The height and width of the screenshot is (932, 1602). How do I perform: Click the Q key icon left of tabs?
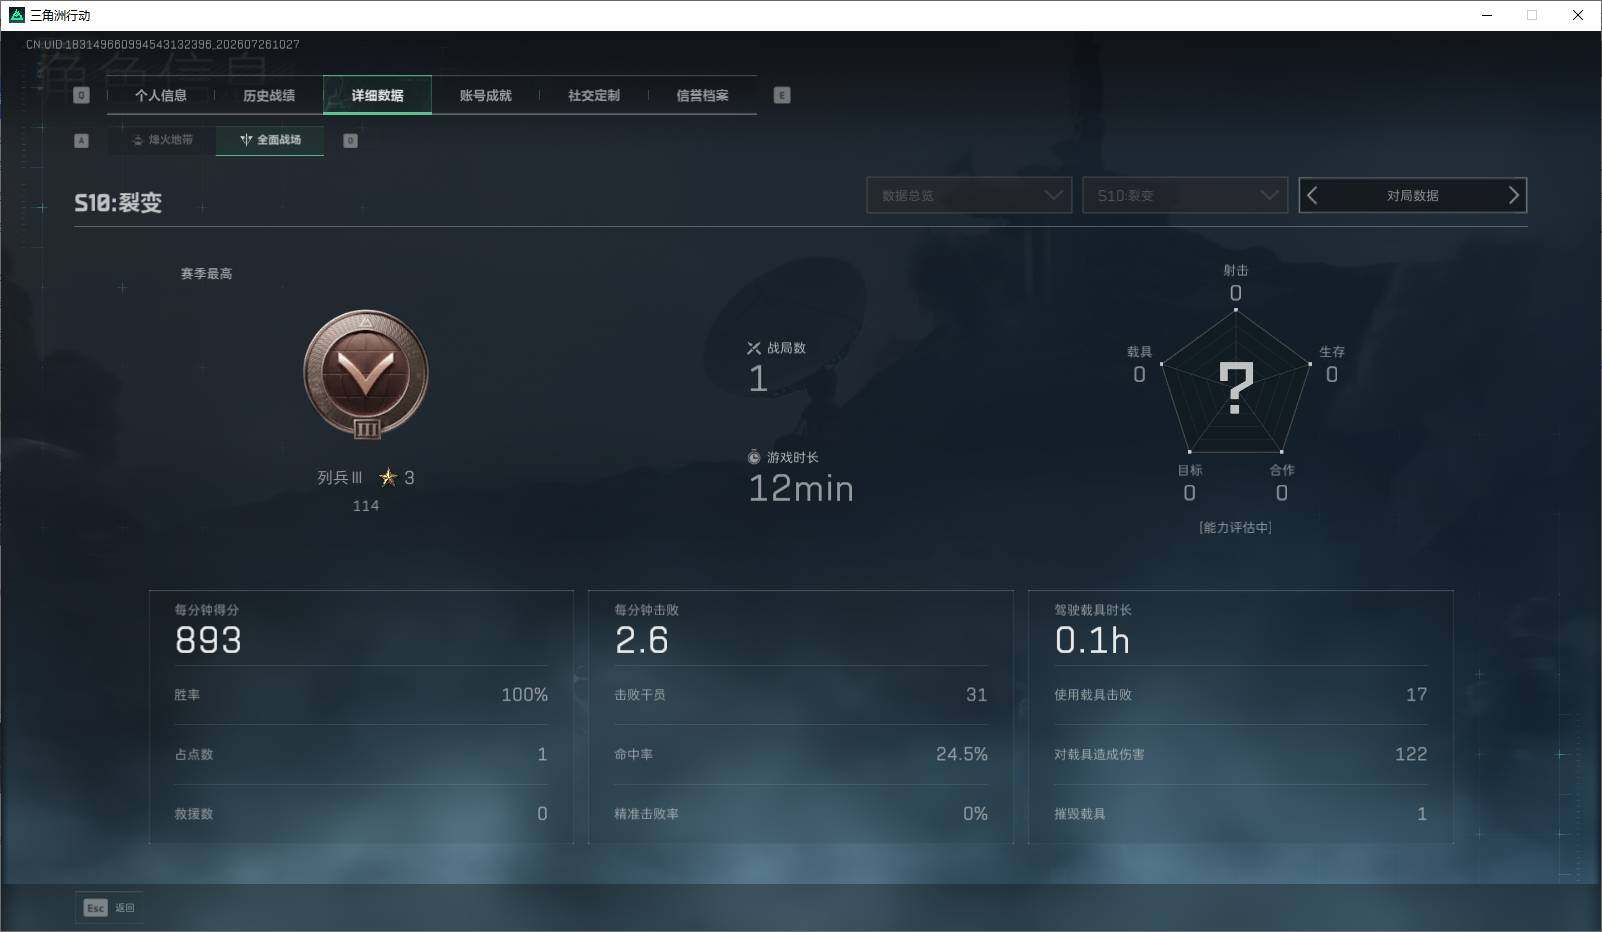pyautogui.click(x=82, y=95)
